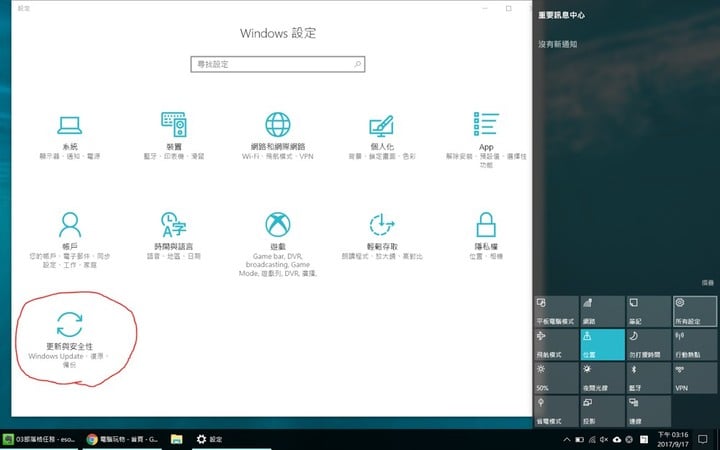Open File Explorer from the taskbar
The height and width of the screenshot is (450, 720).
click(177, 439)
